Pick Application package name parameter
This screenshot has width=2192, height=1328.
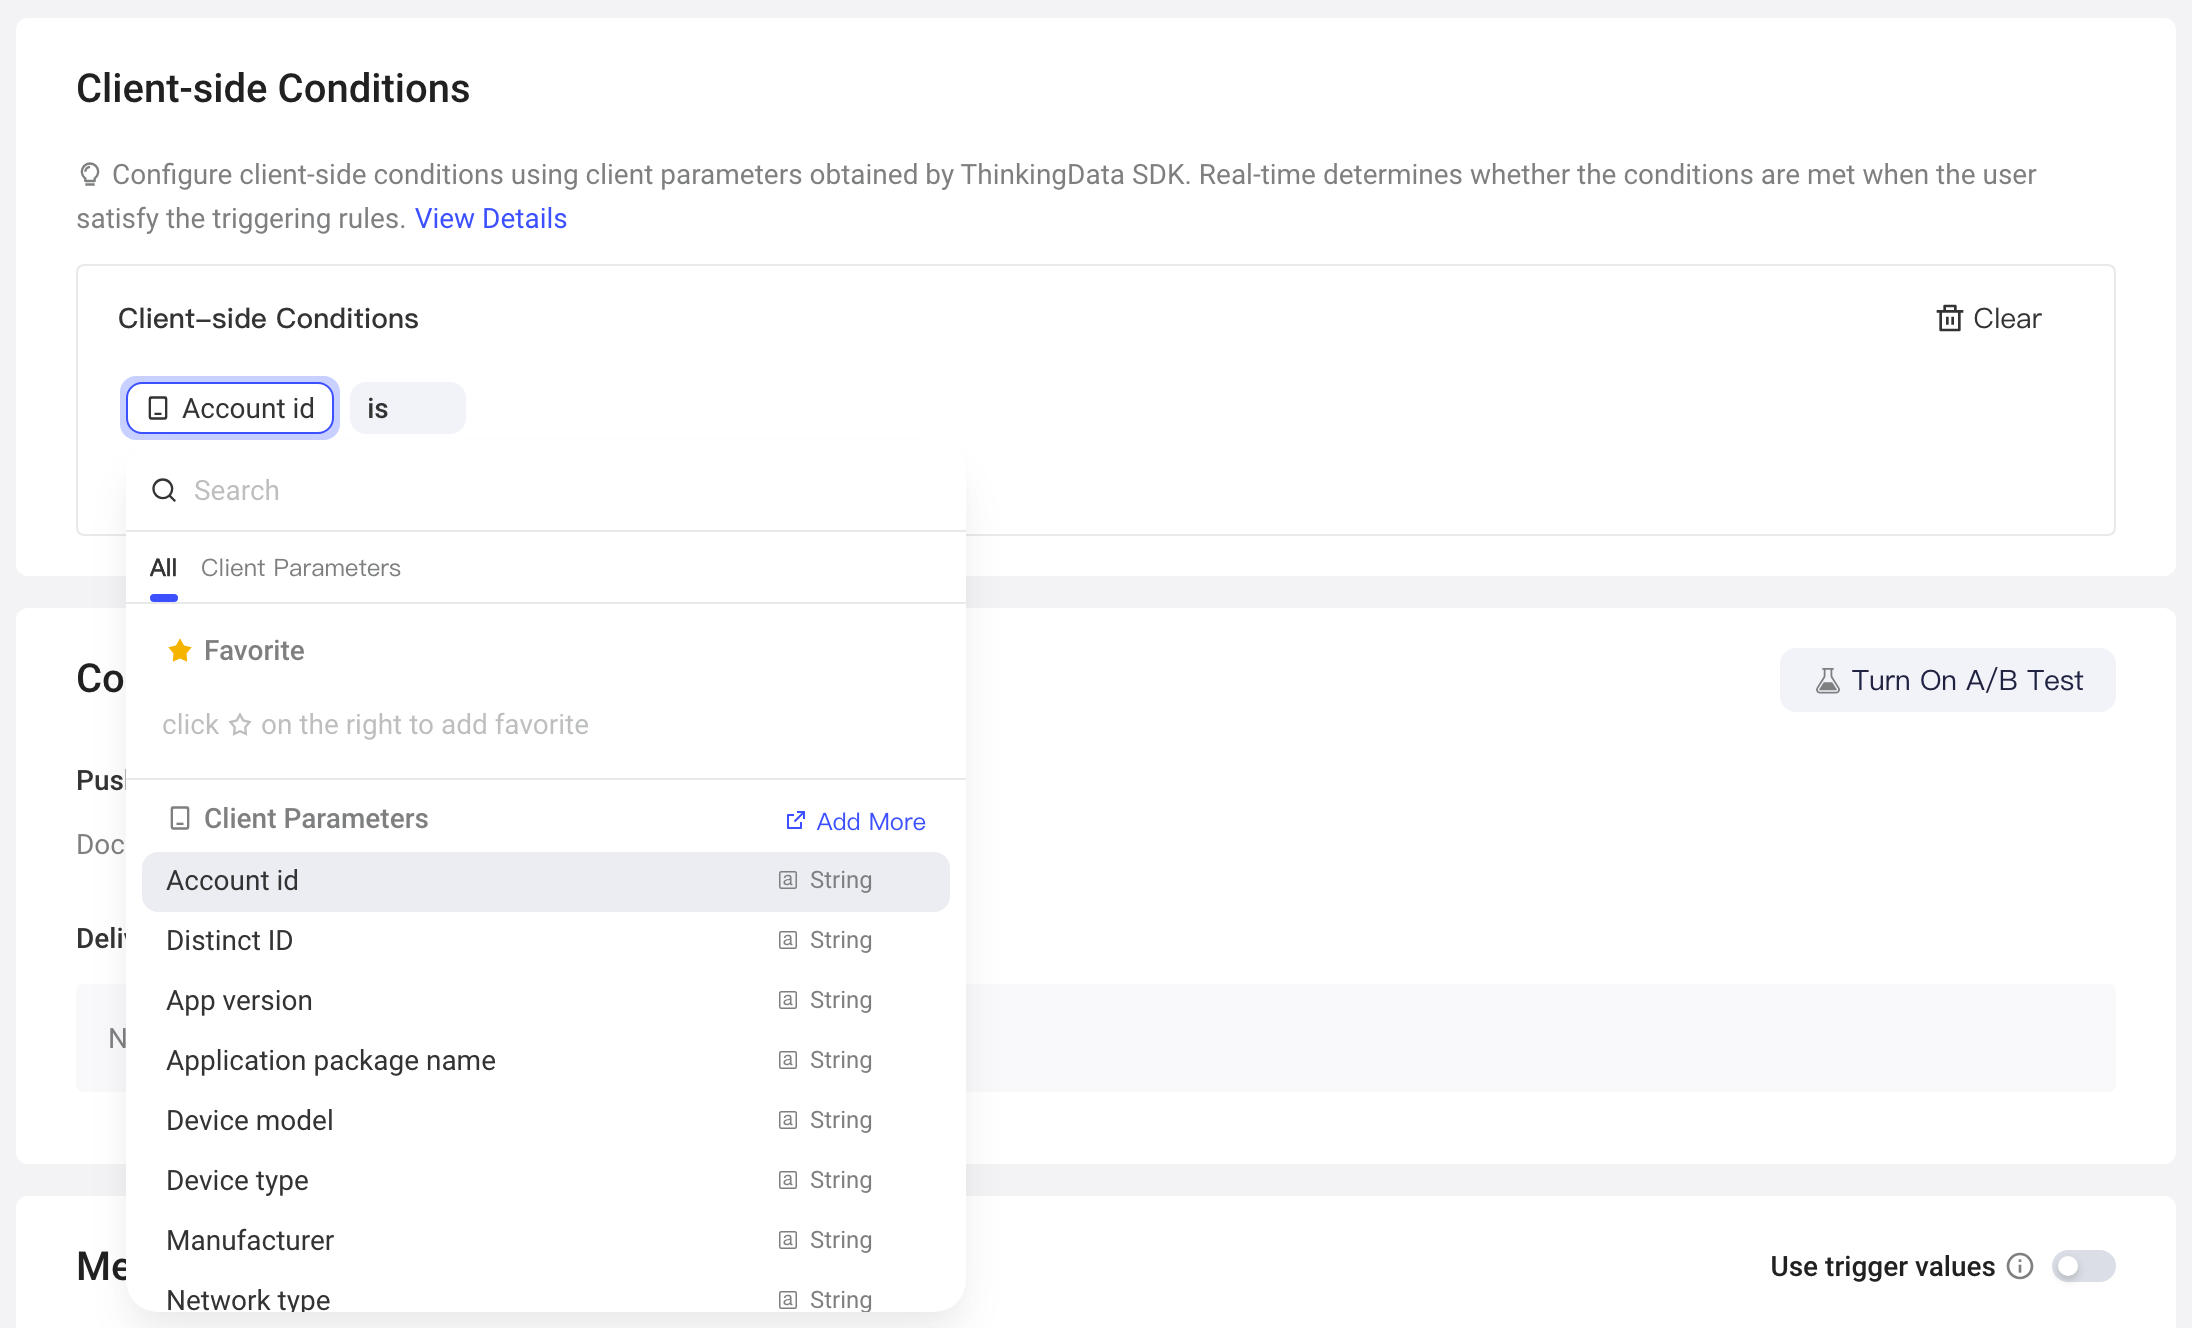[546, 1061]
